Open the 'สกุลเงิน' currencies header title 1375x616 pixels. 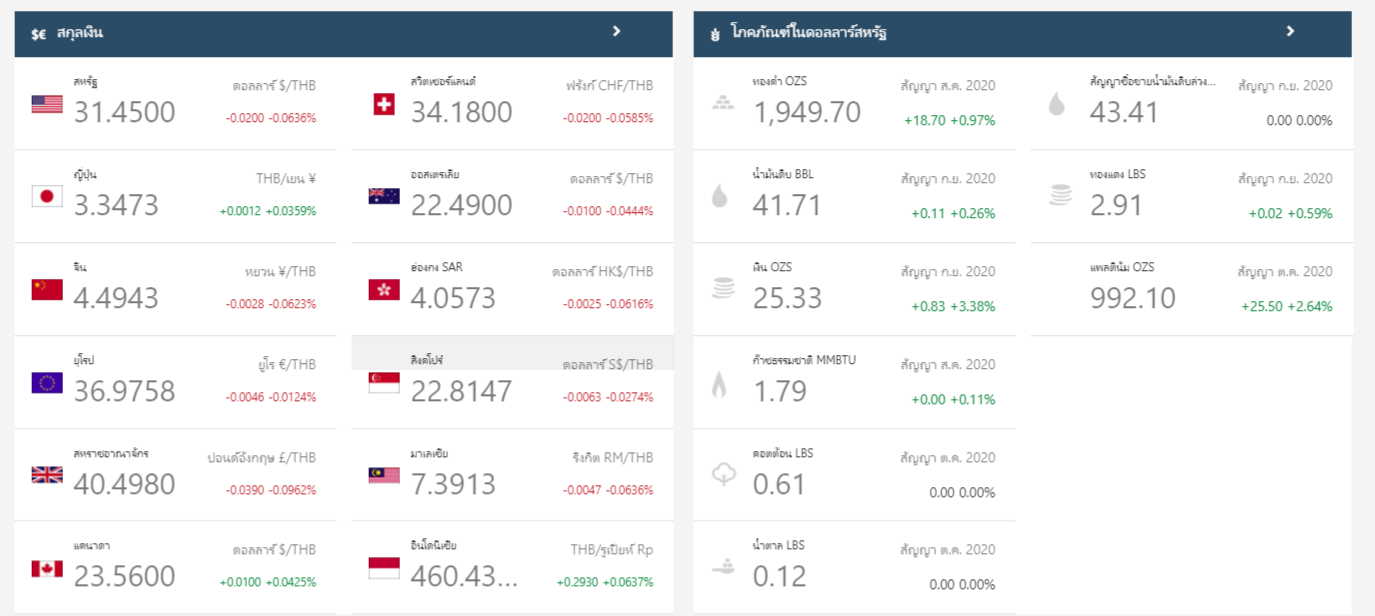pos(80,33)
